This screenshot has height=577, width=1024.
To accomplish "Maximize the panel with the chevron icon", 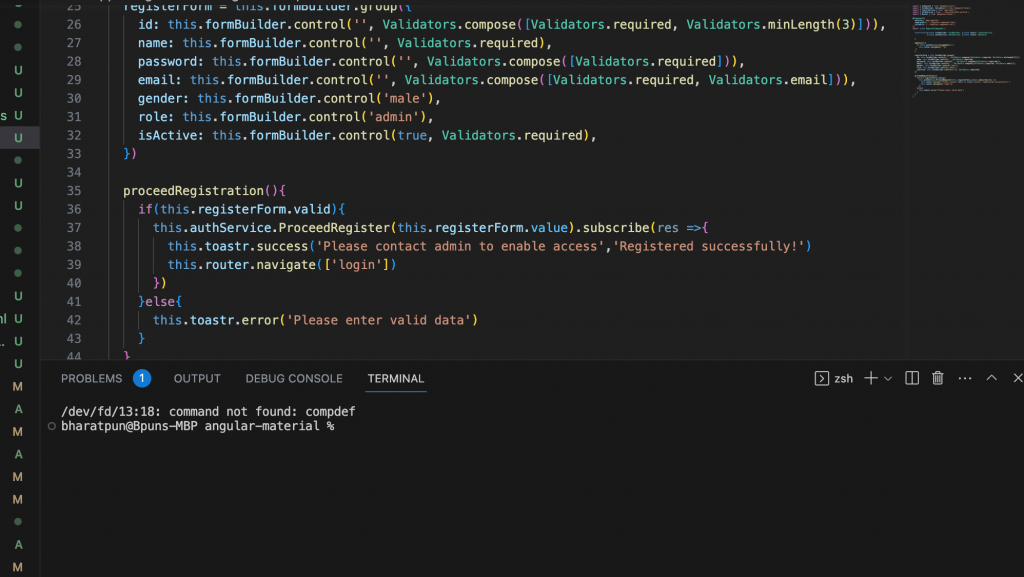I will tap(990, 378).
